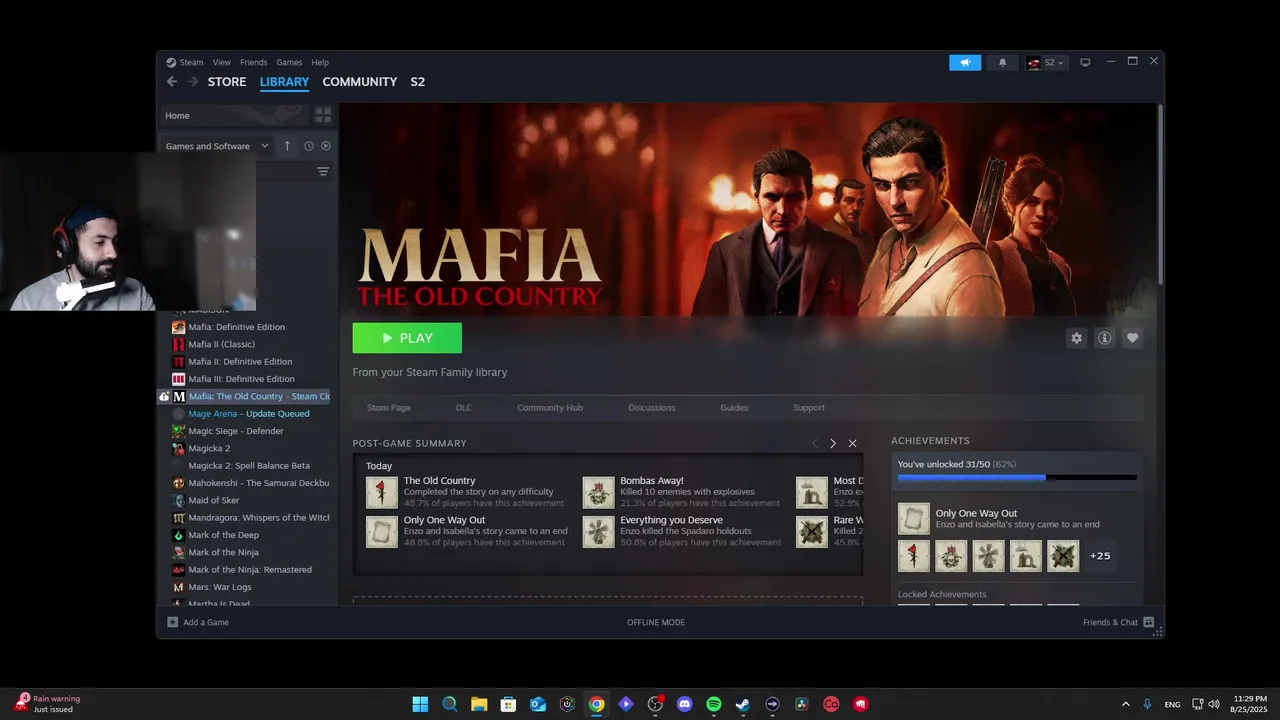This screenshot has width=1280, height=720.
Task: Open the View menu
Action: 221,62
